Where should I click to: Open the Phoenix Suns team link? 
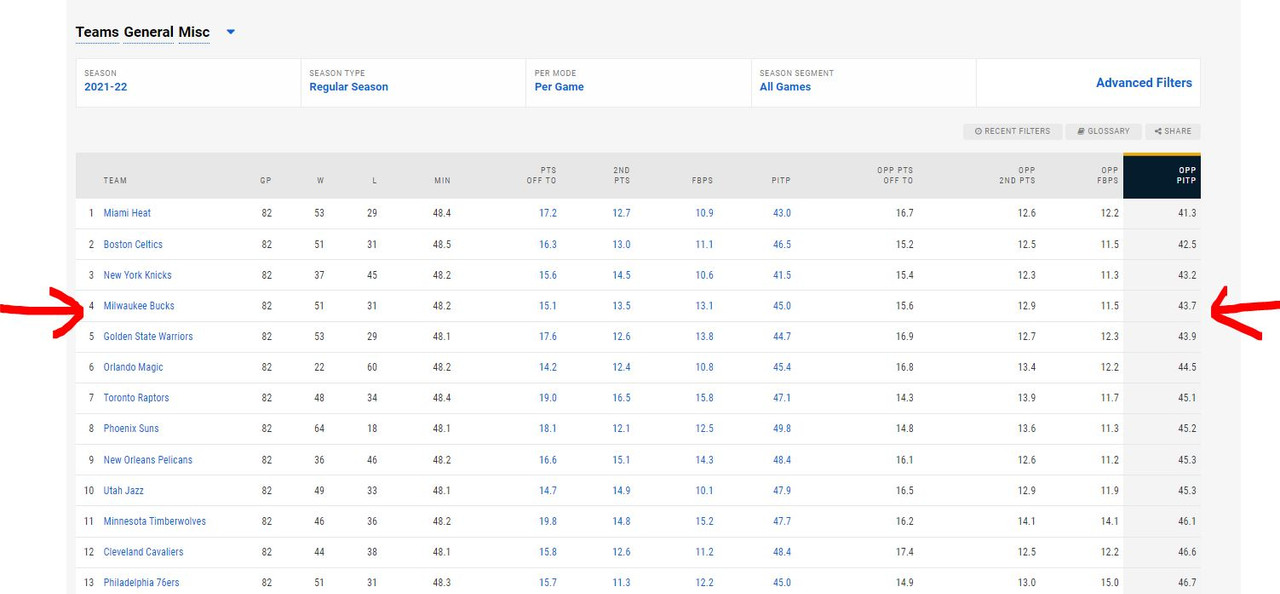[131, 429]
